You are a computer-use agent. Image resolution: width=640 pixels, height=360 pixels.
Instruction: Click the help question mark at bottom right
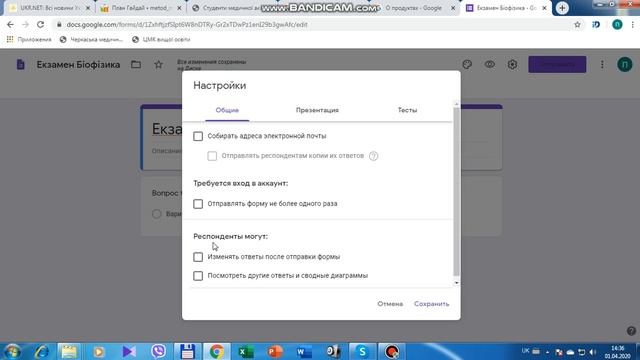pyautogui.click(x=631, y=331)
